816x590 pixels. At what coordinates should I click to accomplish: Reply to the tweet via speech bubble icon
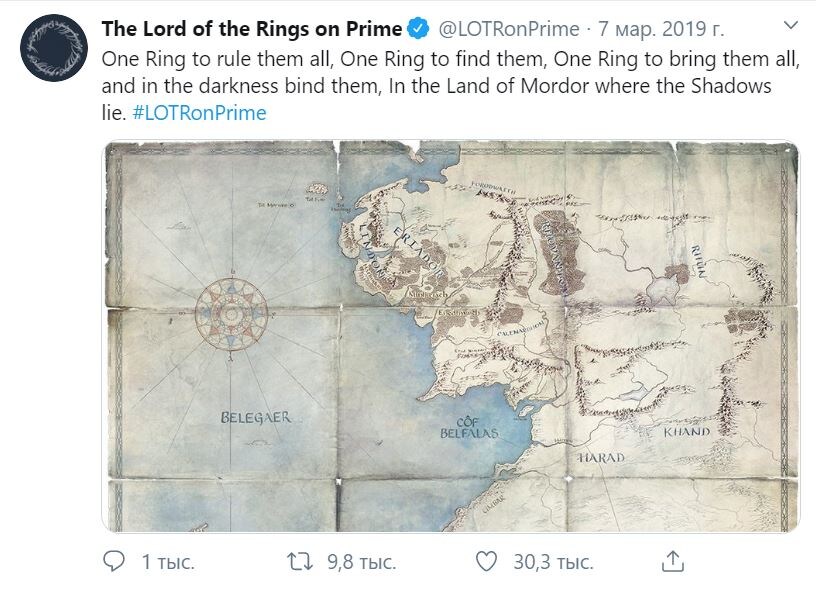point(115,562)
